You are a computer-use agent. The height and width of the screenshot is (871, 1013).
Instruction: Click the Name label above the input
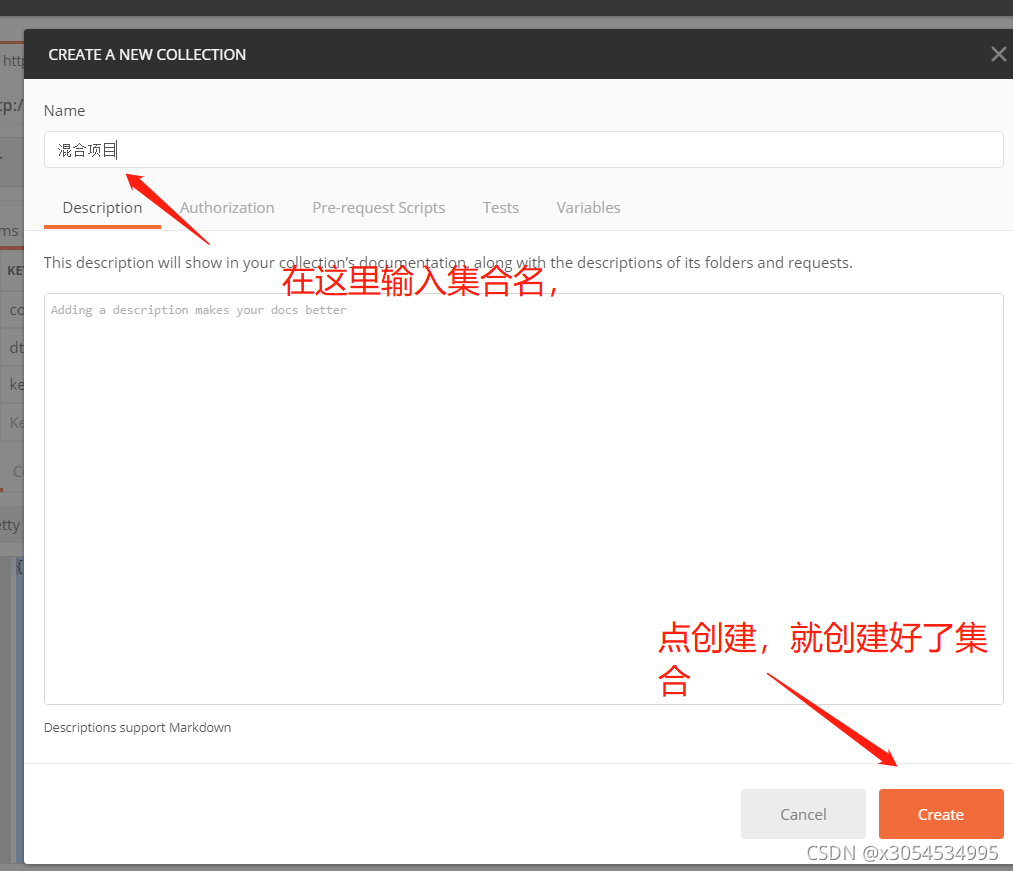point(64,110)
